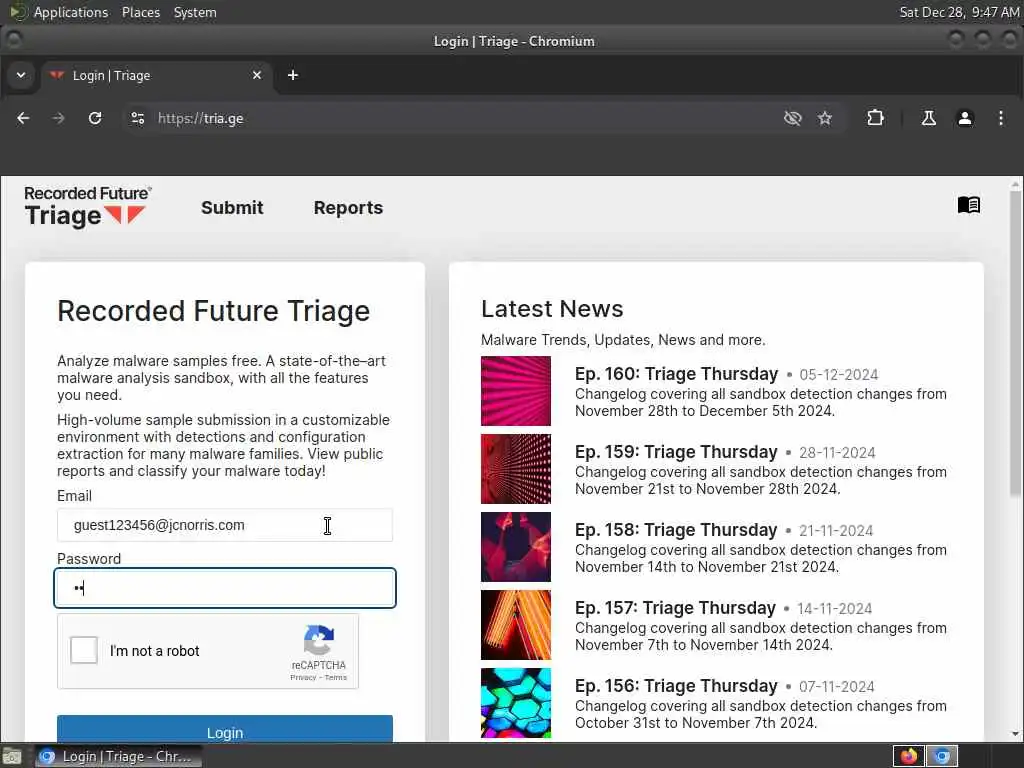Click the Ep. 160 date 05-12-2024

tap(839, 375)
